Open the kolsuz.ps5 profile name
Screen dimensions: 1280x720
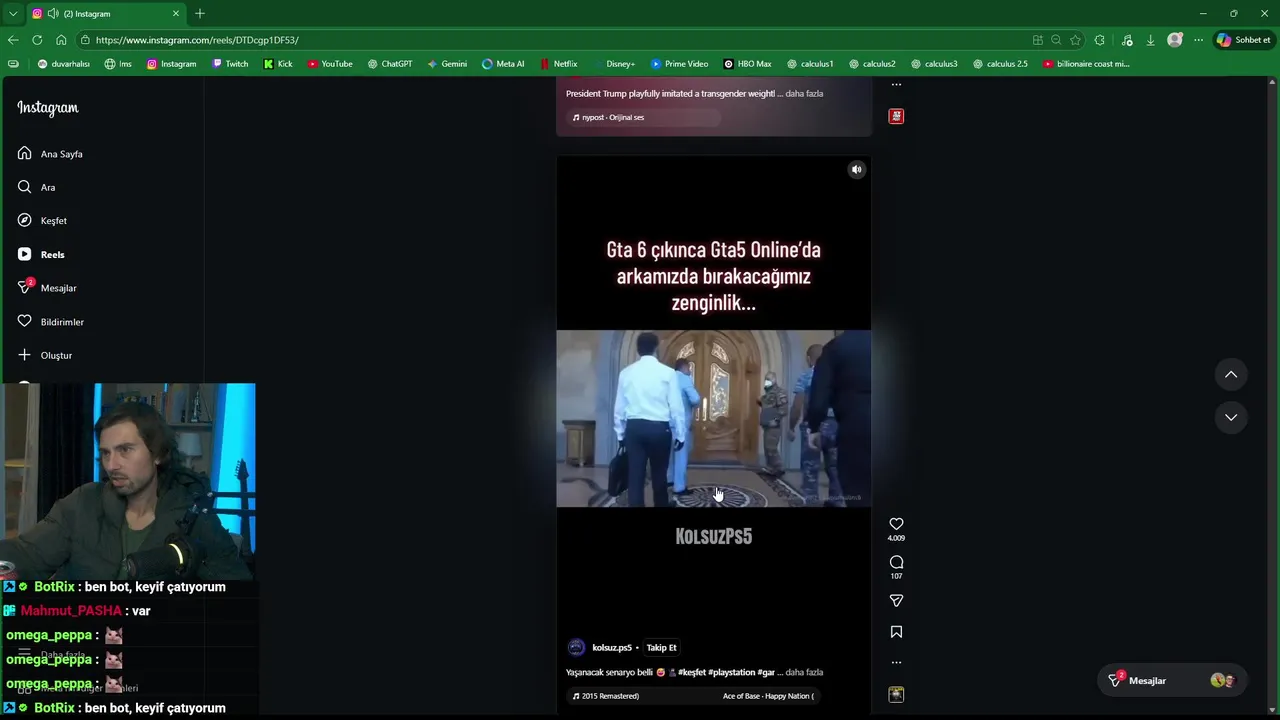point(612,648)
